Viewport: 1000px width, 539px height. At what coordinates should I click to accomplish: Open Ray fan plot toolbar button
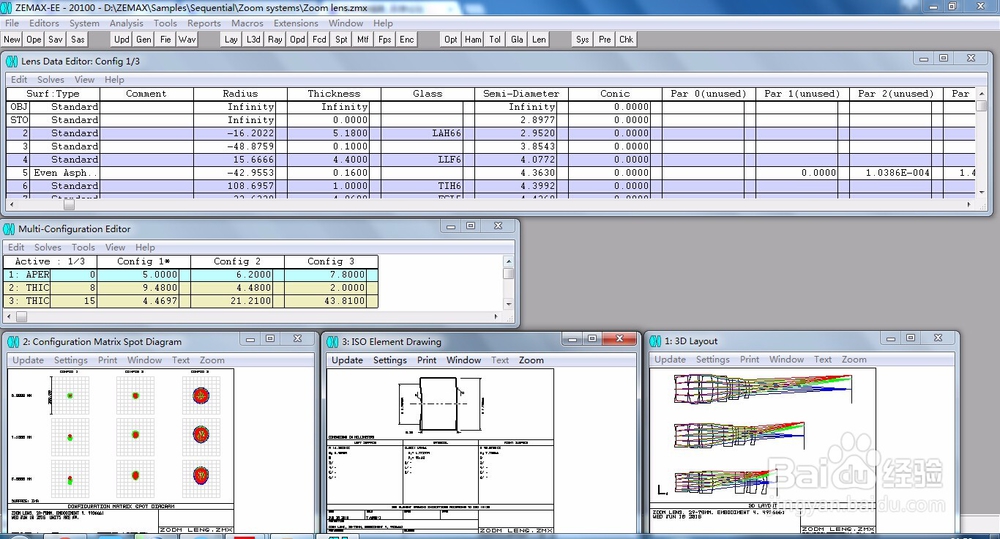pyautogui.click(x=275, y=40)
